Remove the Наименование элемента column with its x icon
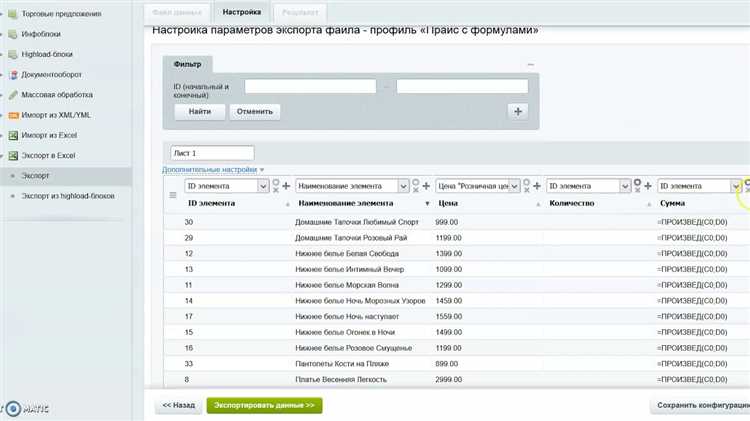Screen dimensions: 750x421 tap(416, 190)
